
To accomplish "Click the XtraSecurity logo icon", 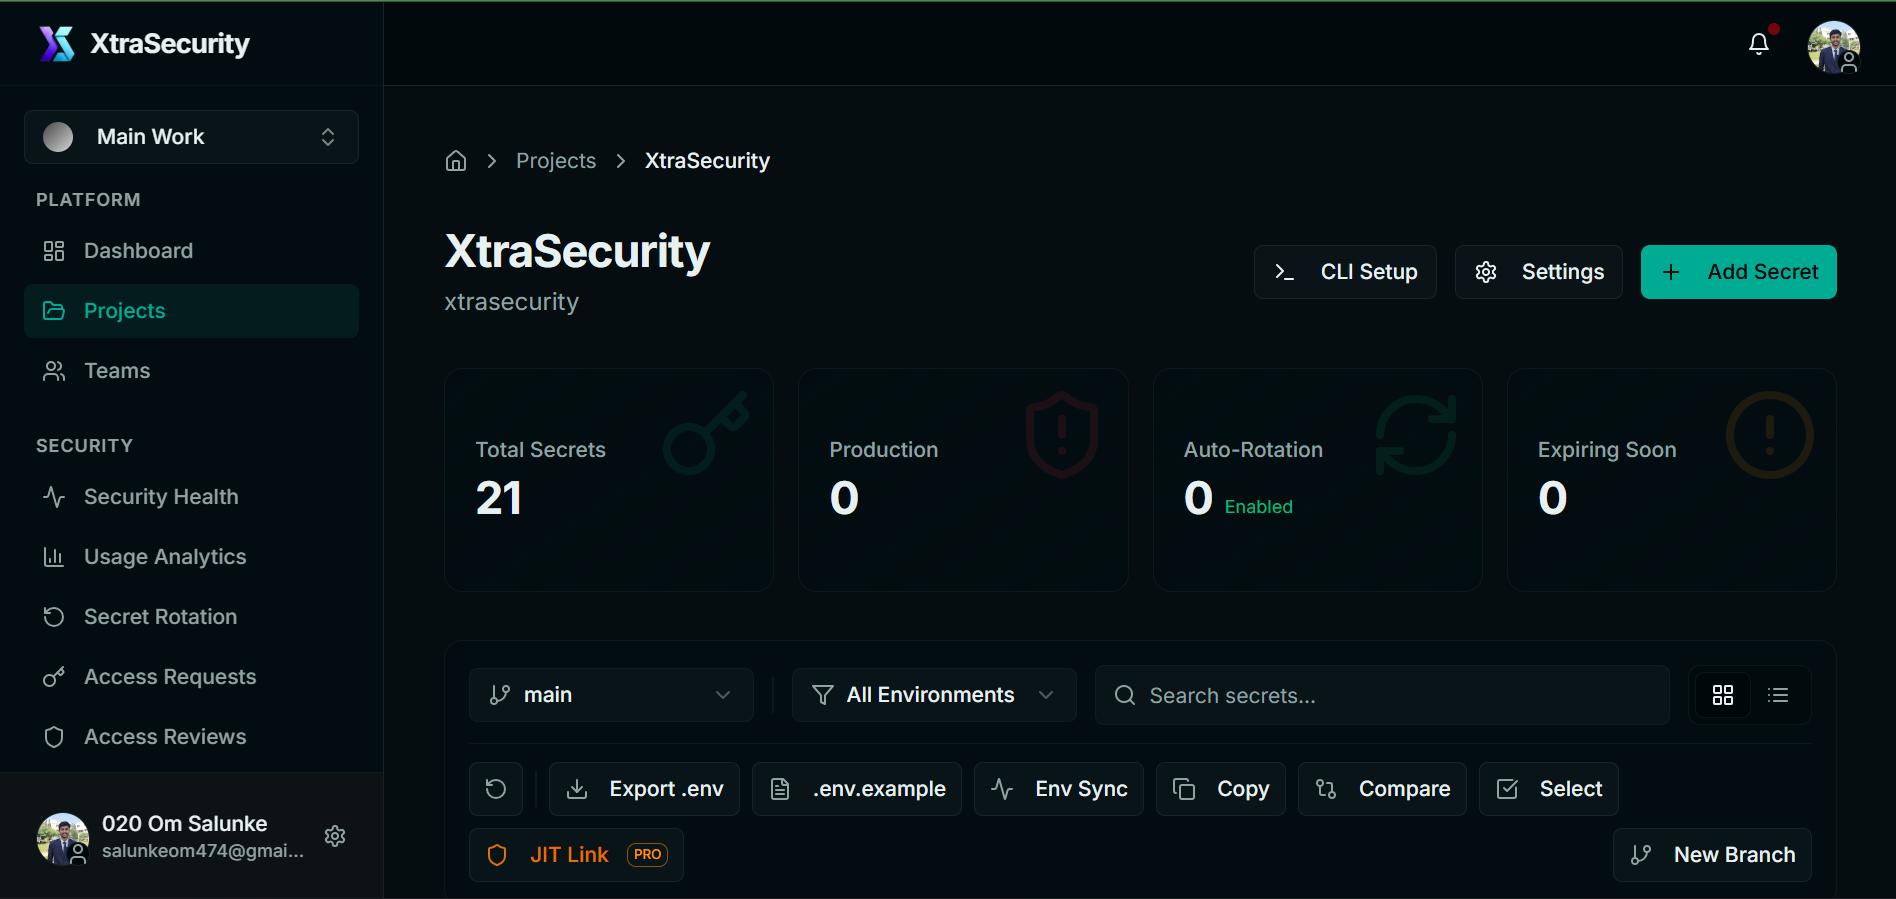I will [57, 44].
